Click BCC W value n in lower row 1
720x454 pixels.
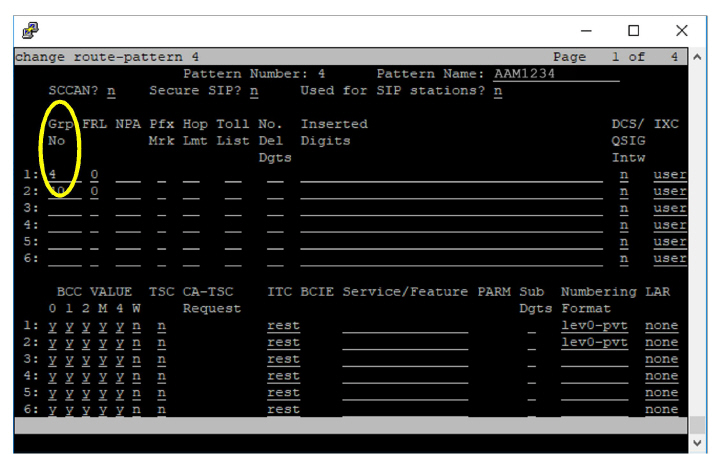coord(136,326)
